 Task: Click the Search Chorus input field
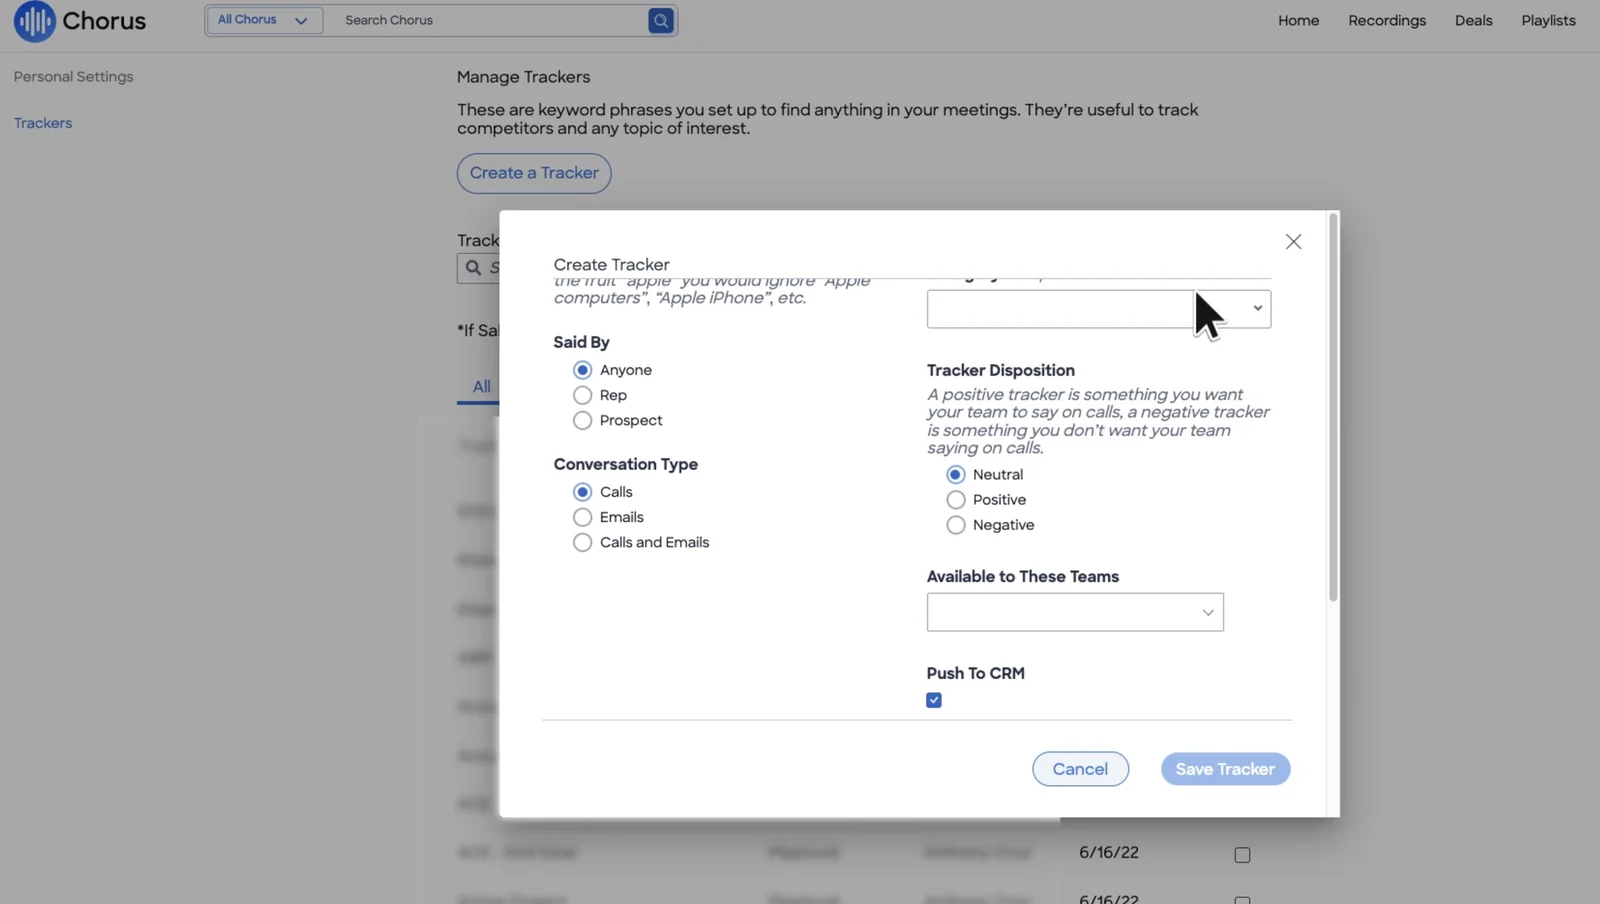486,20
